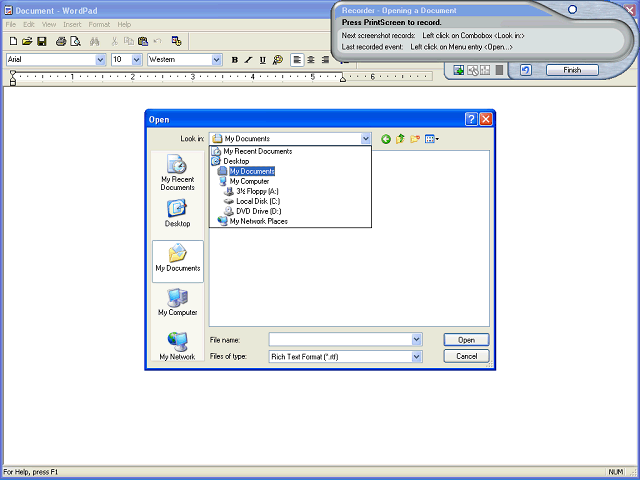The width and height of the screenshot is (640, 480).
Task: Click the Cancel button in dialog
Action: [x=466, y=356]
